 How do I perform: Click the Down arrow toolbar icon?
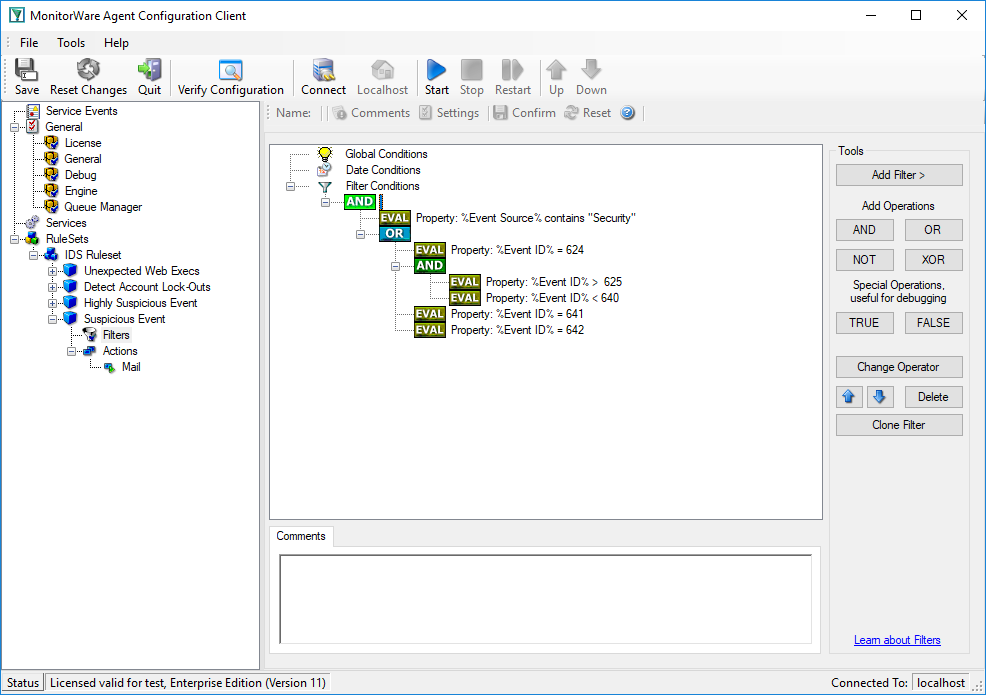[x=591, y=77]
